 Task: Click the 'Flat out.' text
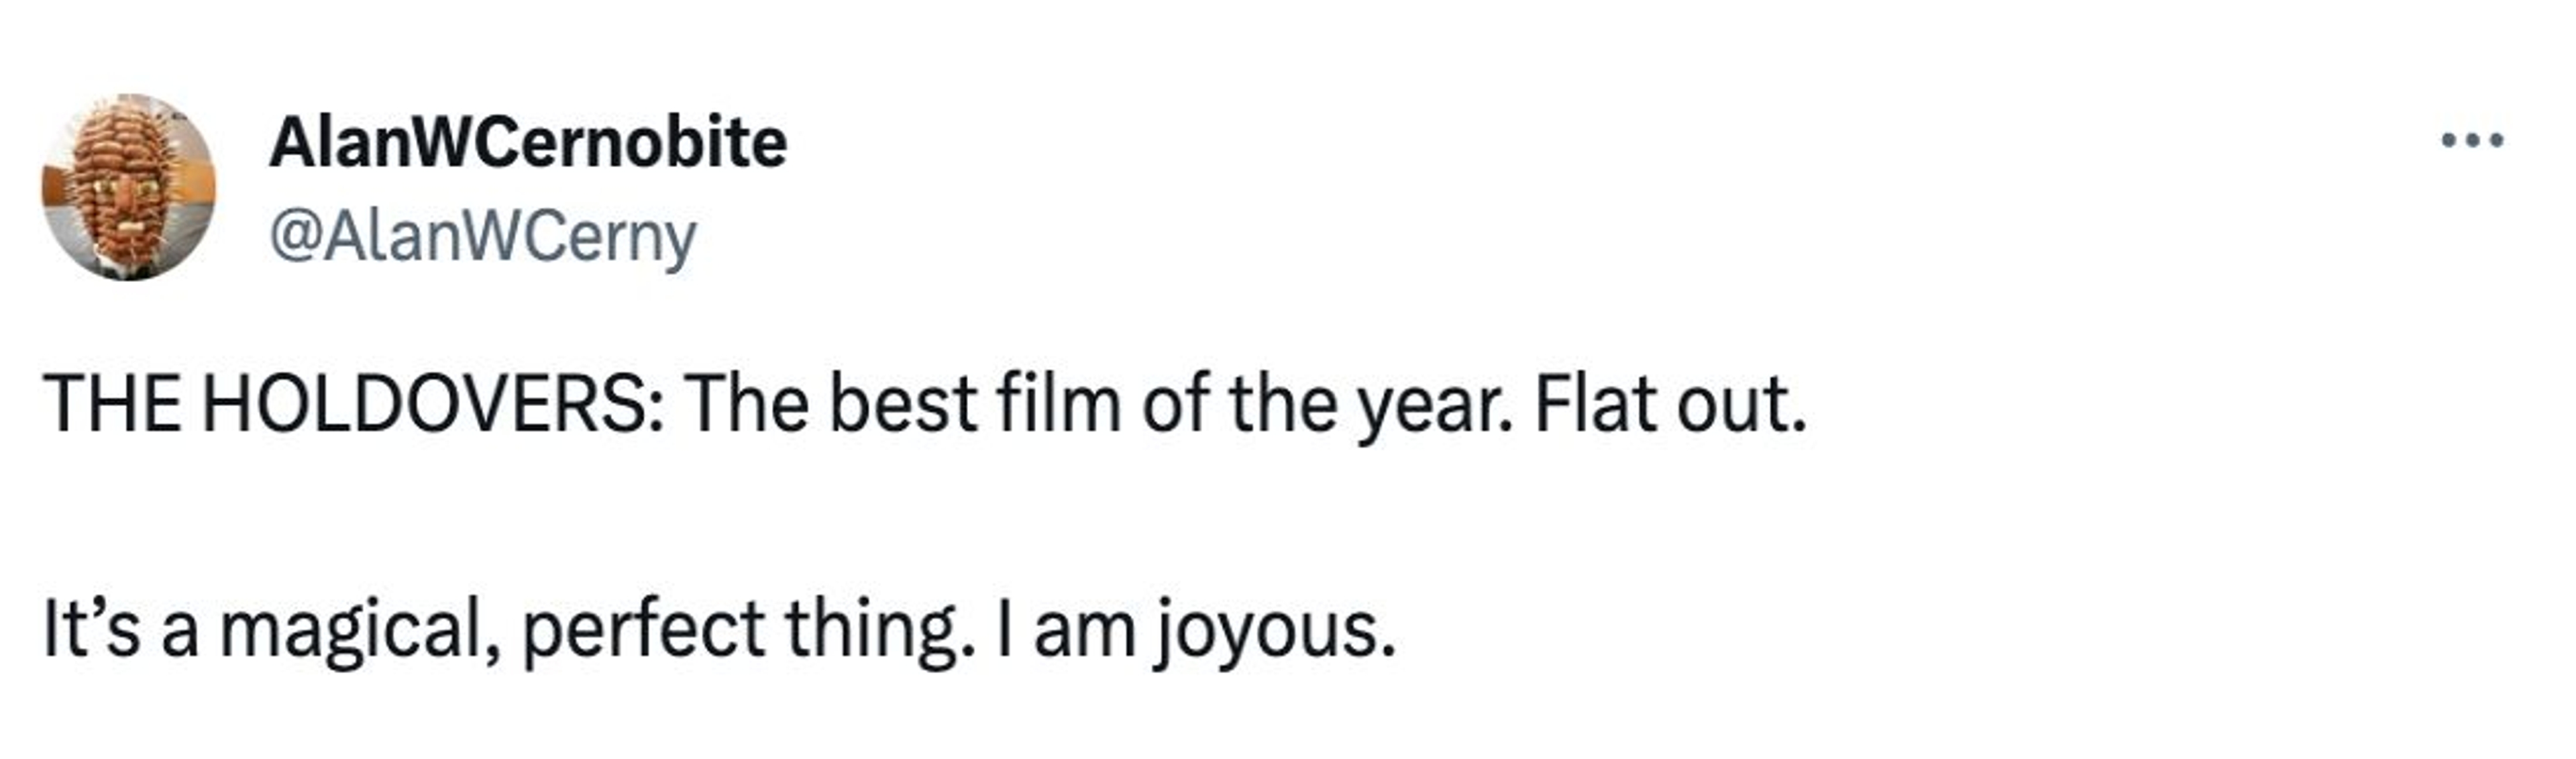click(x=1670, y=405)
